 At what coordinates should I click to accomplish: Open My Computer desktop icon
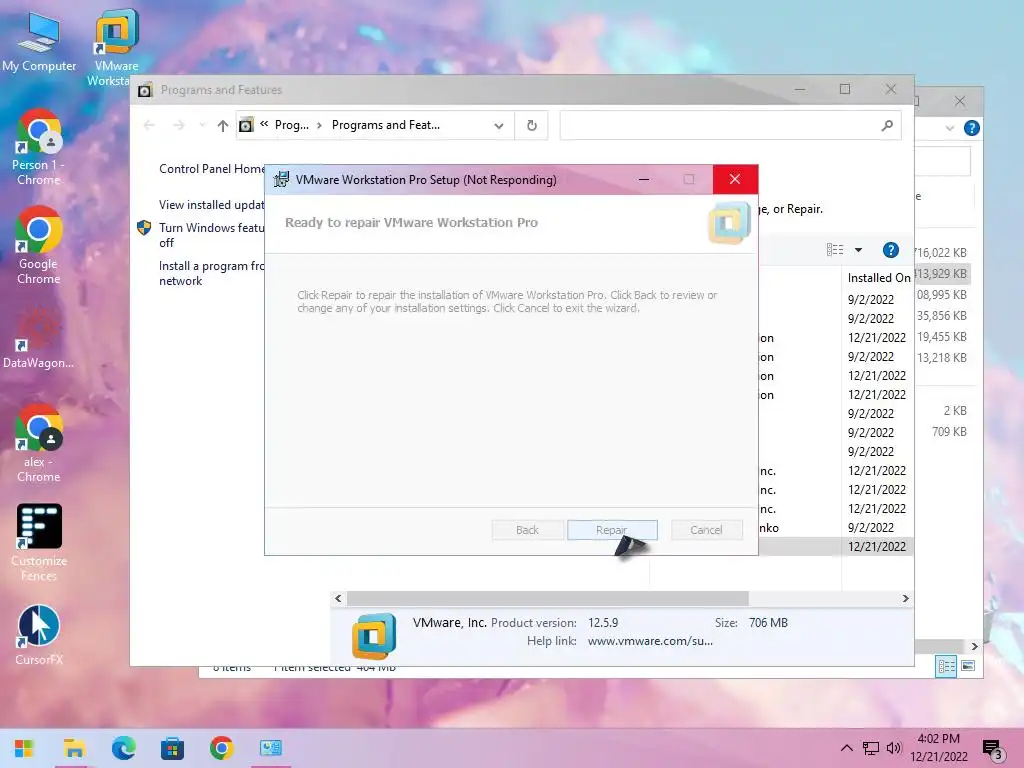(x=39, y=42)
